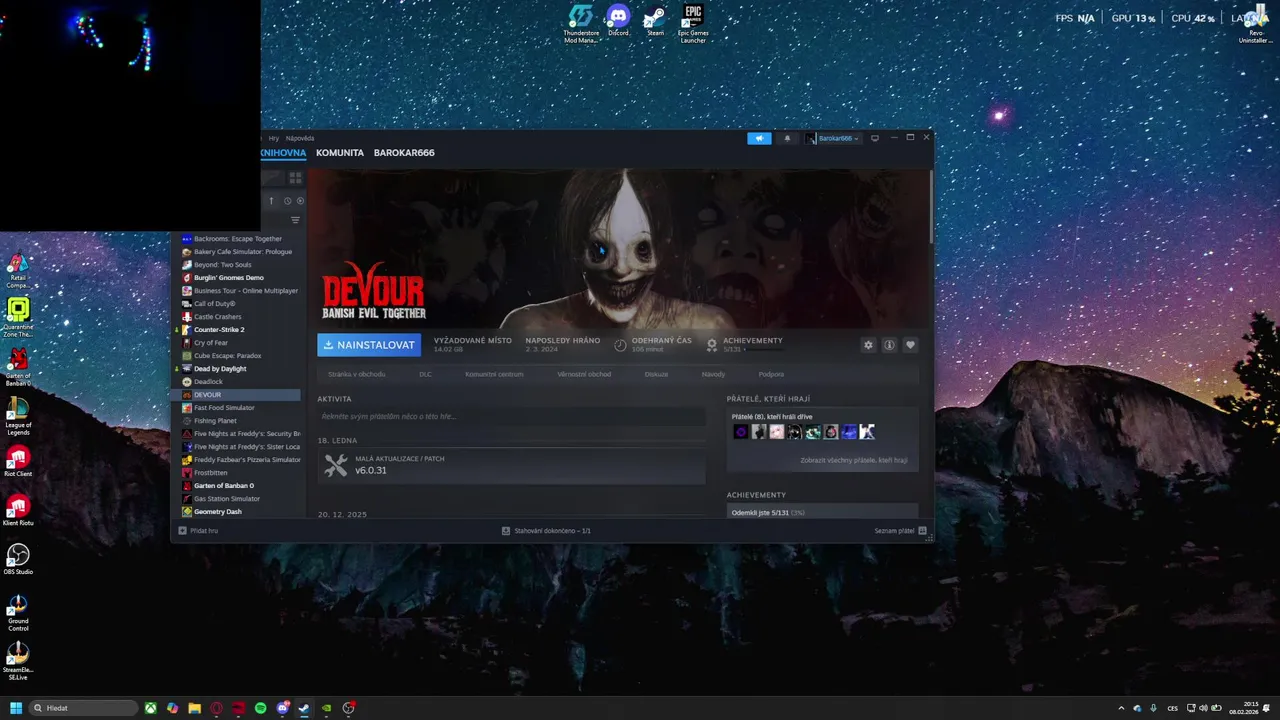The image size is (1280, 720).
Task: Open League of Legends desktop shortcut
Action: [x=18, y=417]
